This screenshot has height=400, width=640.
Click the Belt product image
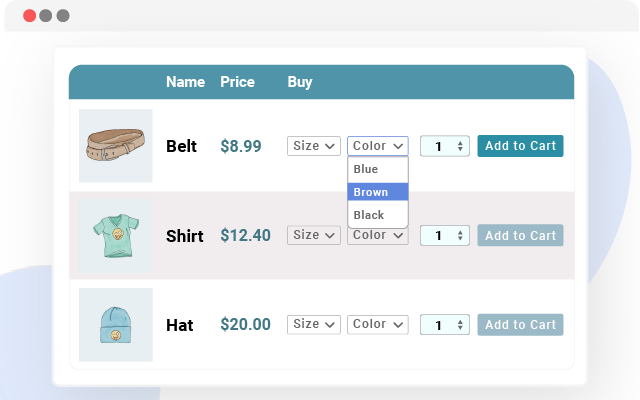pyautogui.click(x=116, y=146)
